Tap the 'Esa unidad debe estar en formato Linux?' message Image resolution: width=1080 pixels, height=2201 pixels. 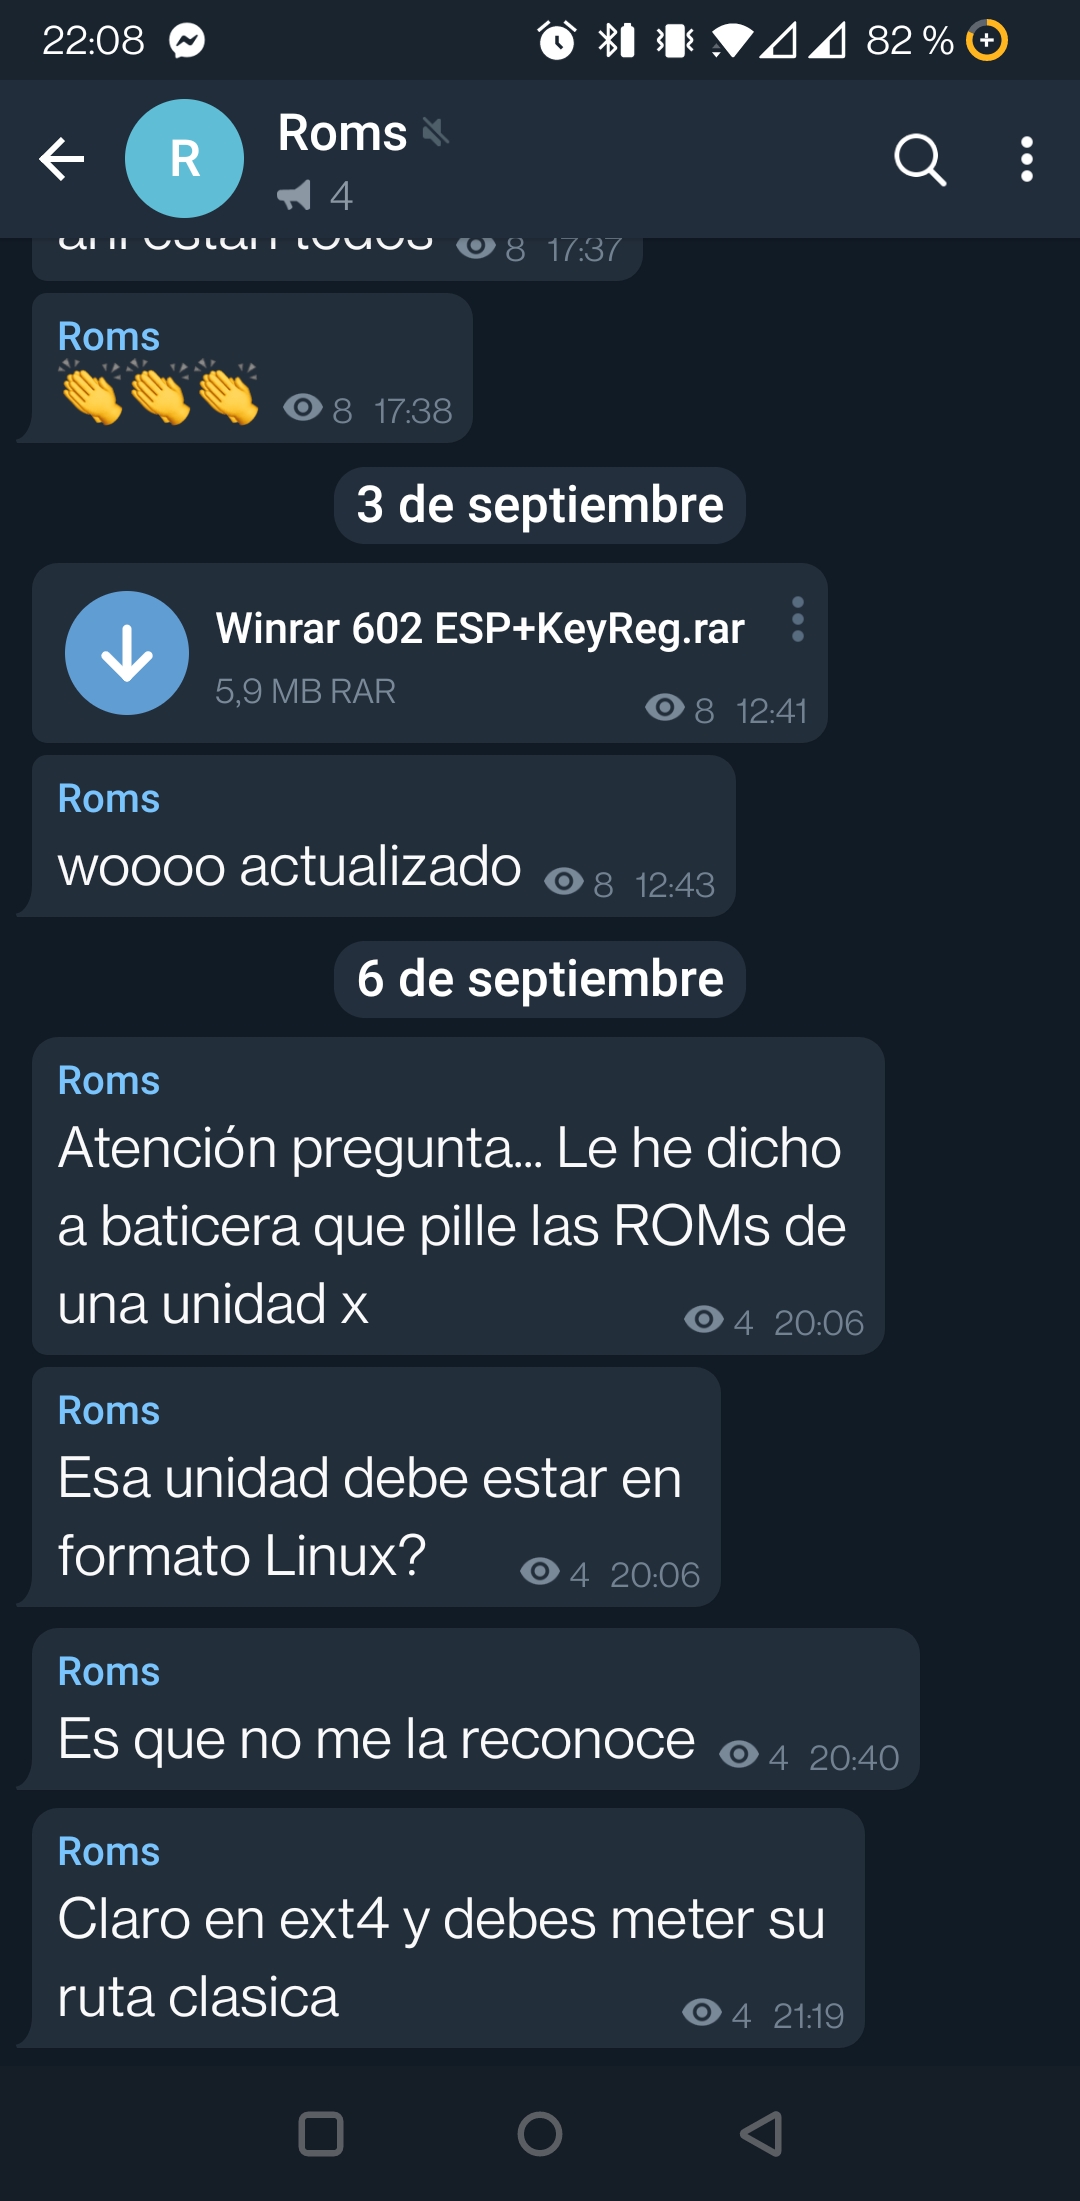click(376, 1487)
